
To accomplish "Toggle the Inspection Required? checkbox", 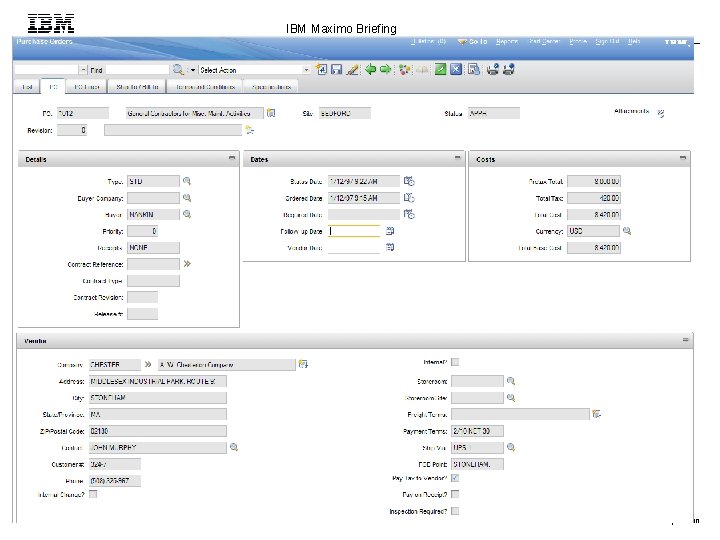I will pos(455,511).
